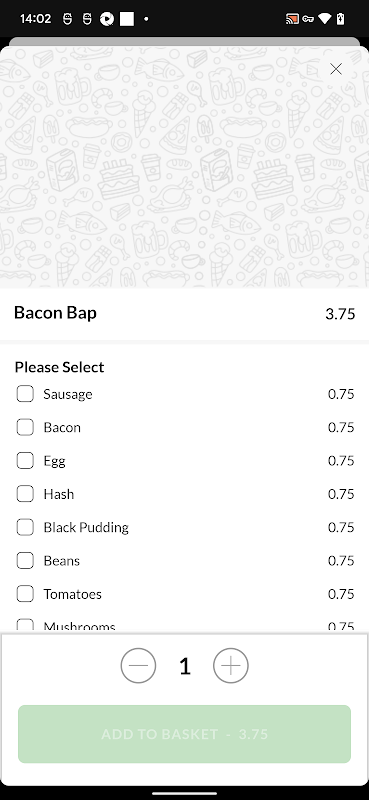Viewport: 369px width, 800px height.
Task: Tick the Sausage checkbox
Action: point(25,394)
